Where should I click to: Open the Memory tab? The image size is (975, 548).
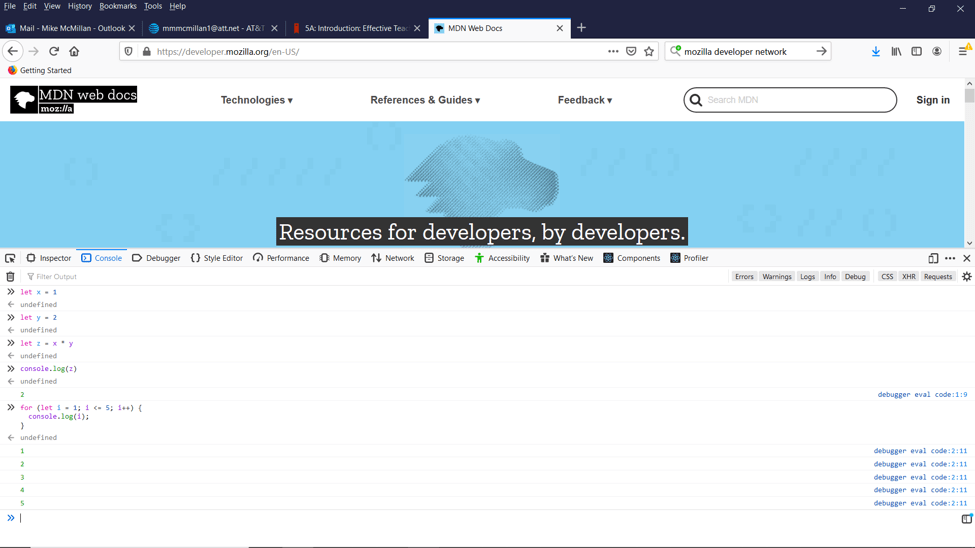pyautogui.click(x=340, y=258)
